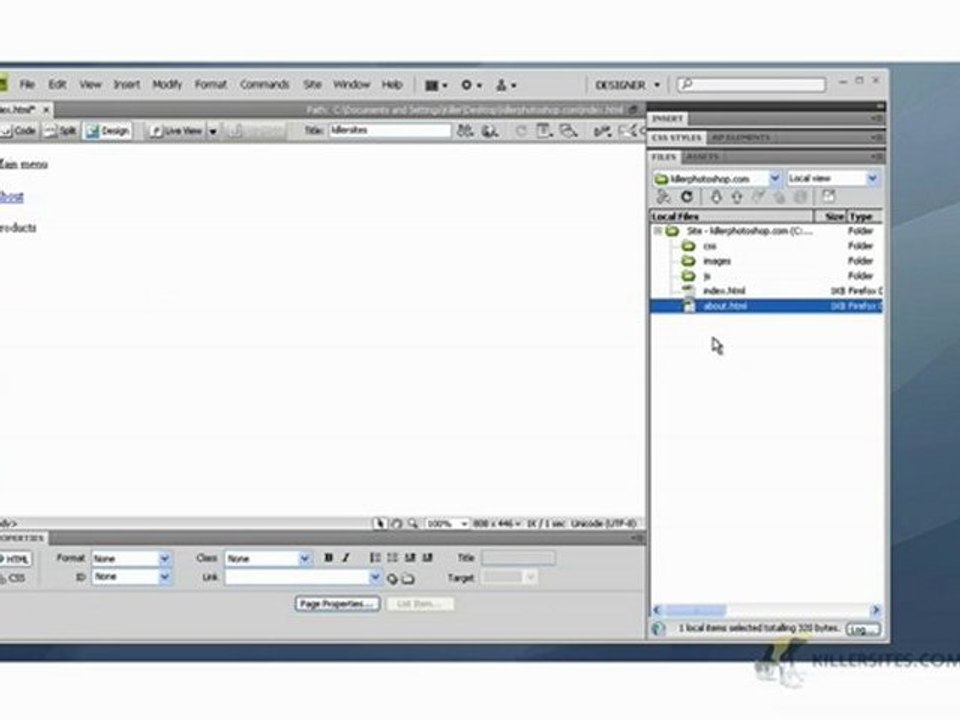Viewport: 960px width, 720px height.
Task: Click the Put Files up-arrow icon
Action: coord(737,197)
